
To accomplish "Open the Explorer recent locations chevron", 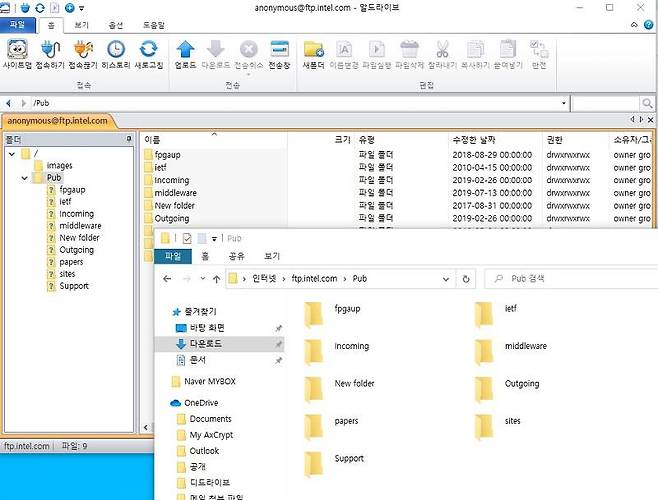I will click(203, 279).
